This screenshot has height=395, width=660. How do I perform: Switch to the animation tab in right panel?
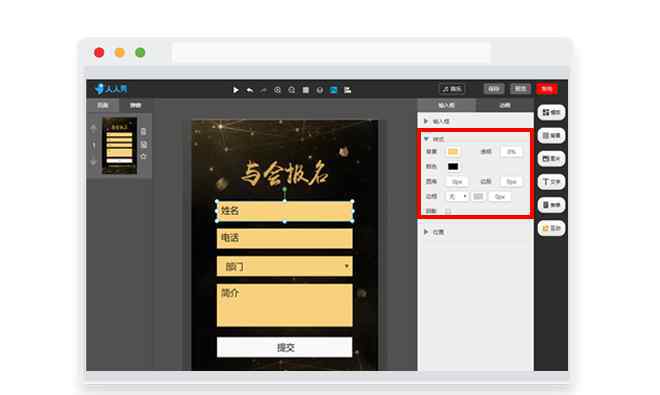click(505, 105)
